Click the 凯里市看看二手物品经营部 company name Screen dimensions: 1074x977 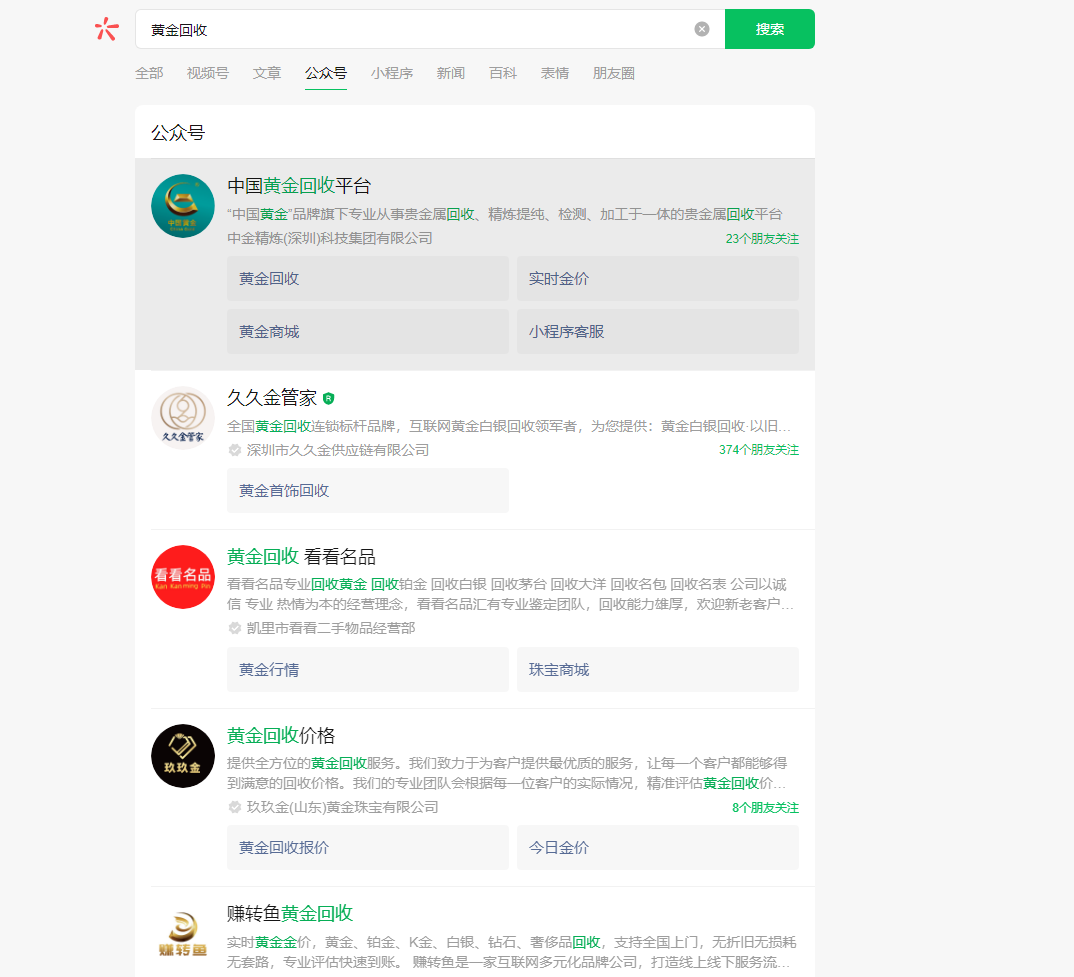click(x=331, y=628)
